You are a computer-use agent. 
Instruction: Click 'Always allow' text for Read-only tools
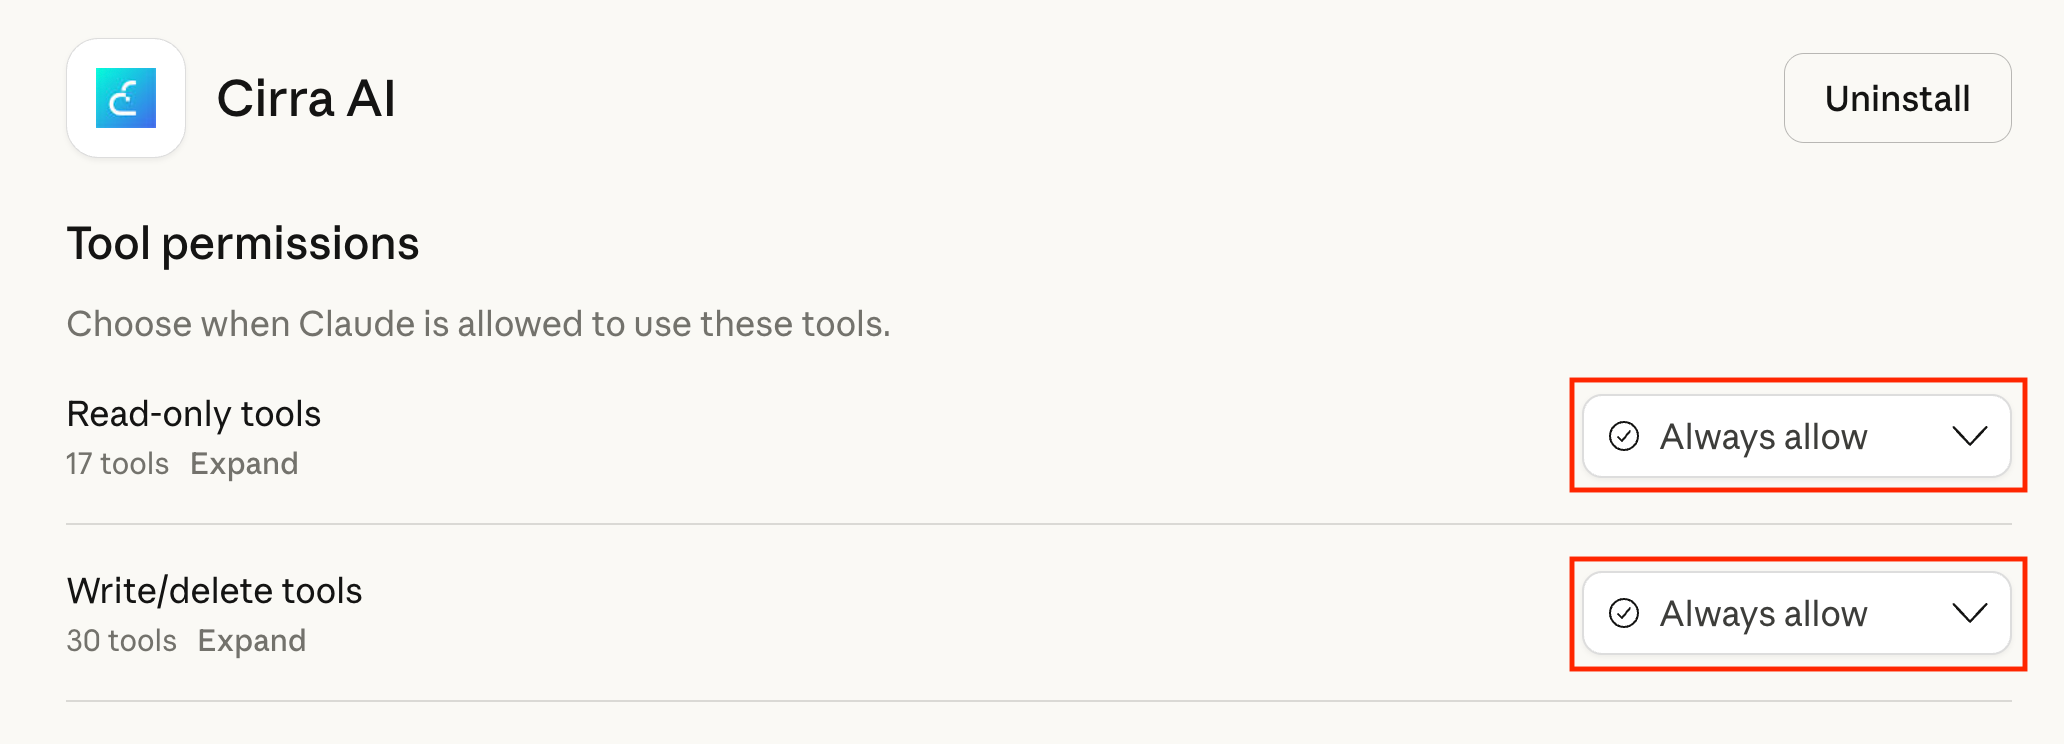point(1763,437)
